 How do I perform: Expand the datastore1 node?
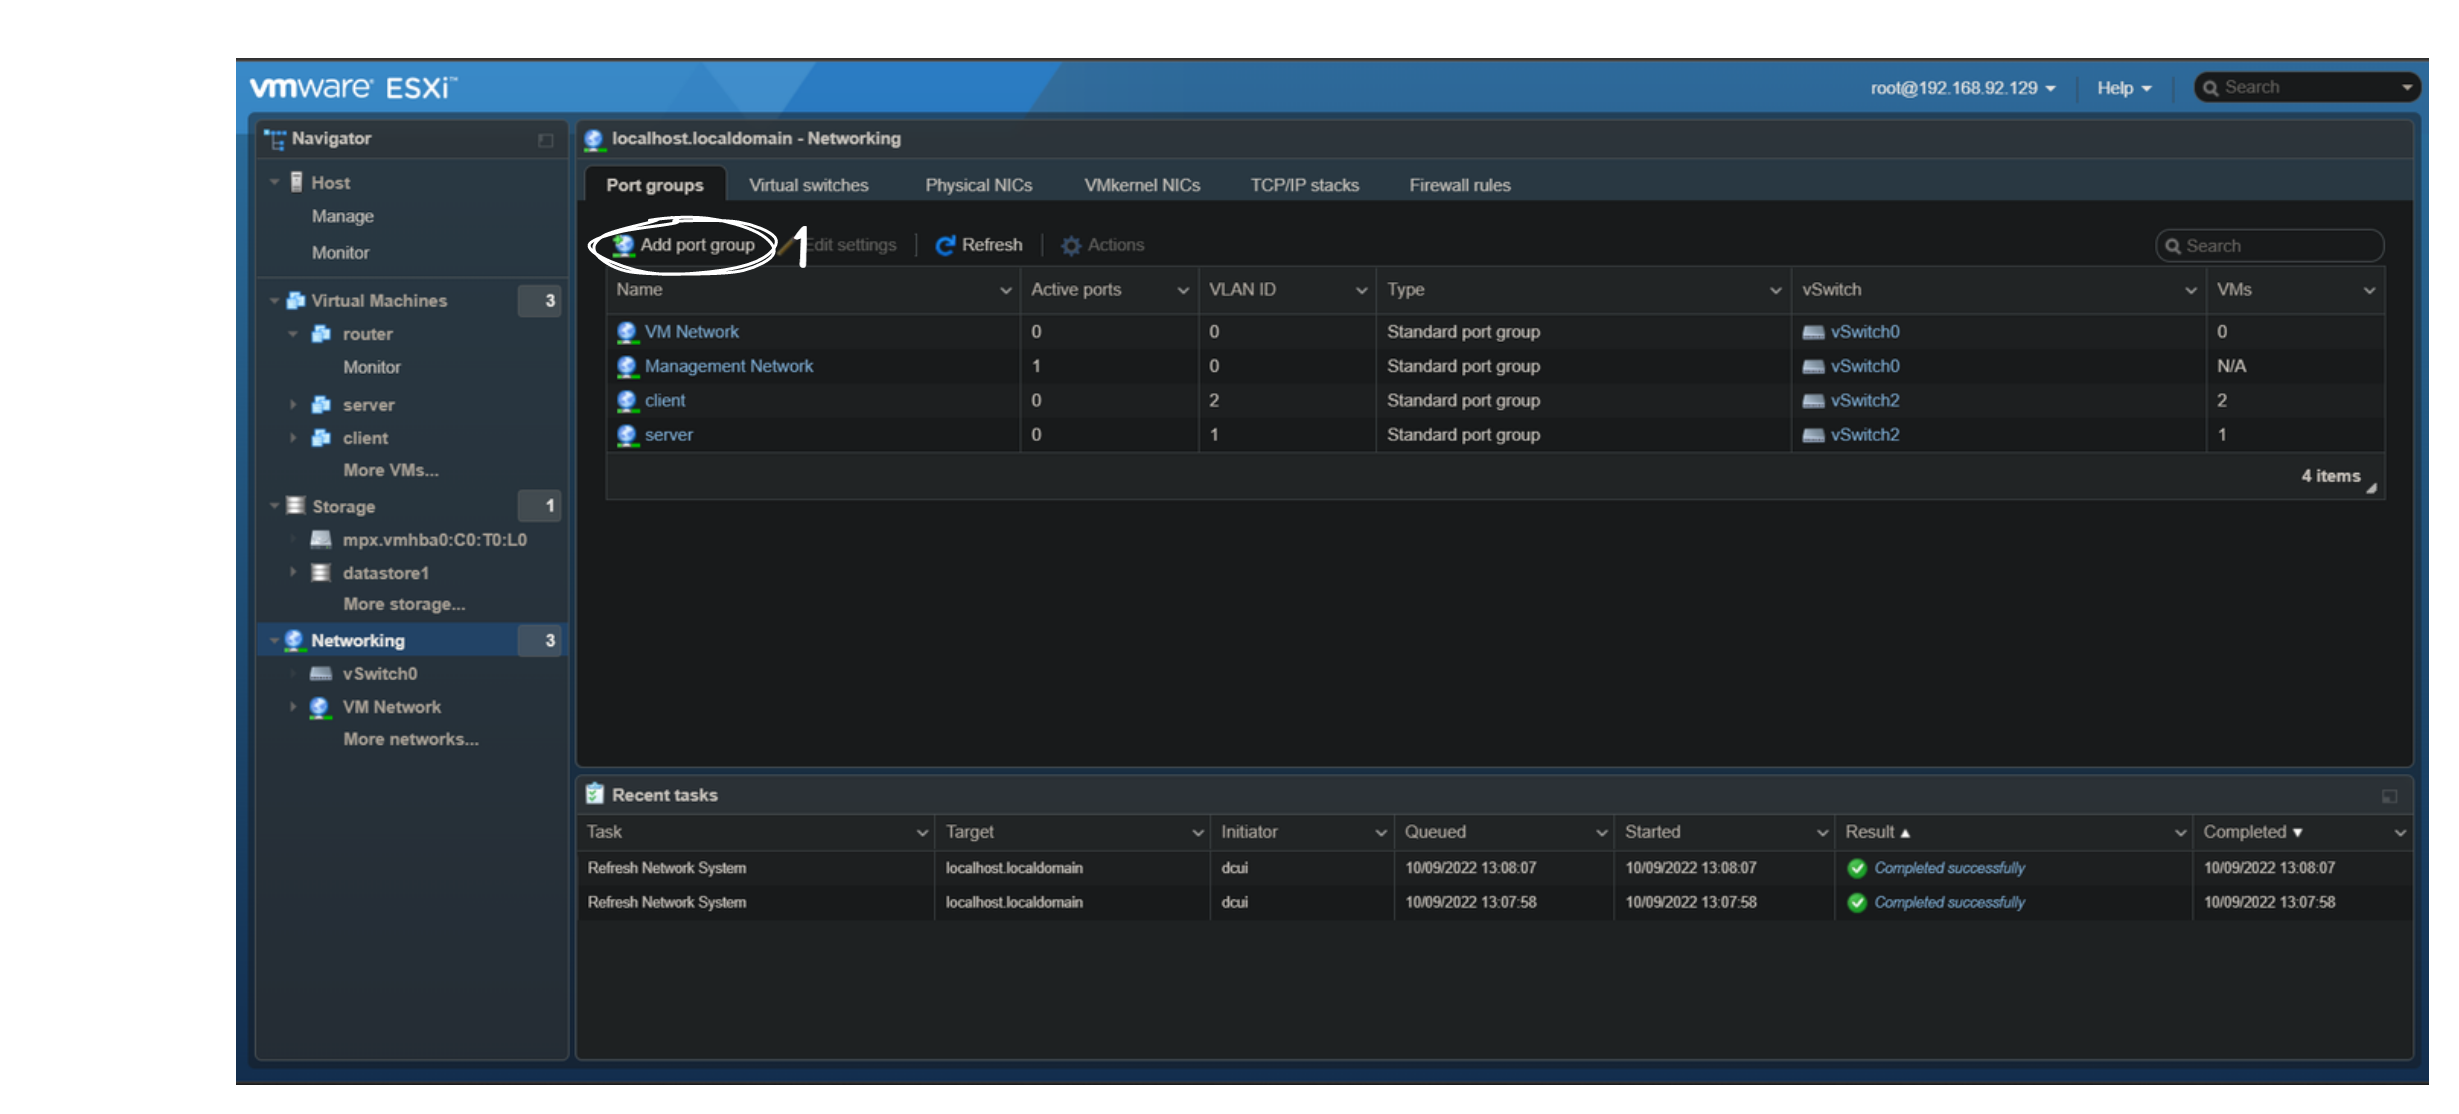pyautogui.click(x=293, y=572)
